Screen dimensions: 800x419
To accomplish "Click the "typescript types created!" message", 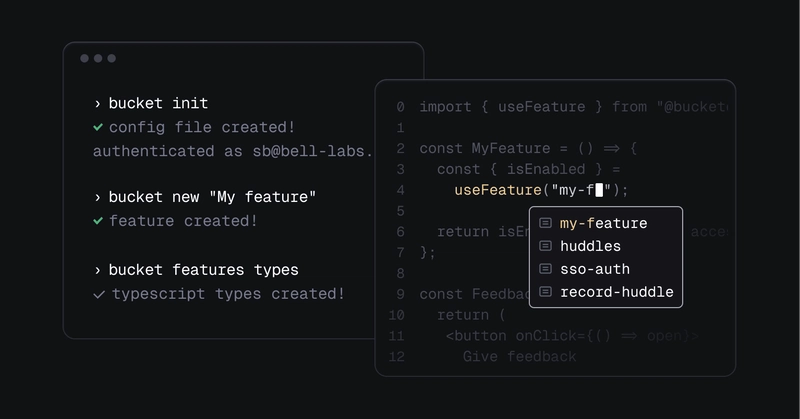I will click(228, 294).
